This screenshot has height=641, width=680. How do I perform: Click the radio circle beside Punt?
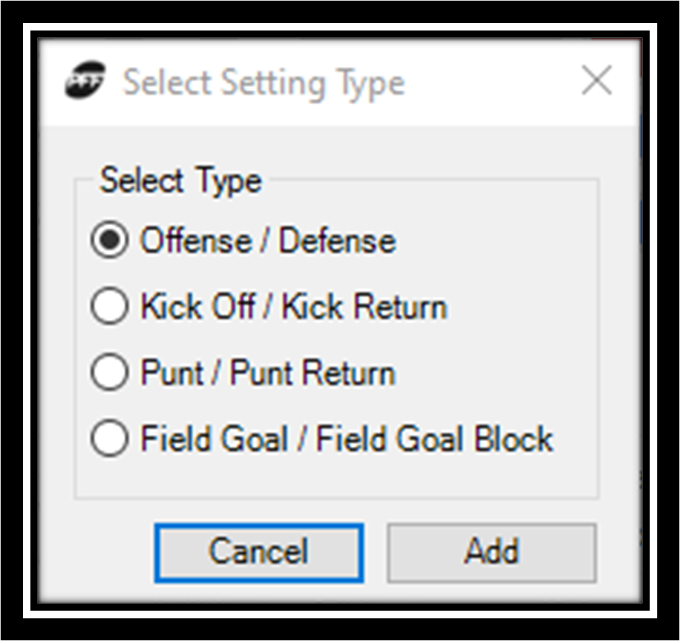pyautogui.click(x=110, y=373)
